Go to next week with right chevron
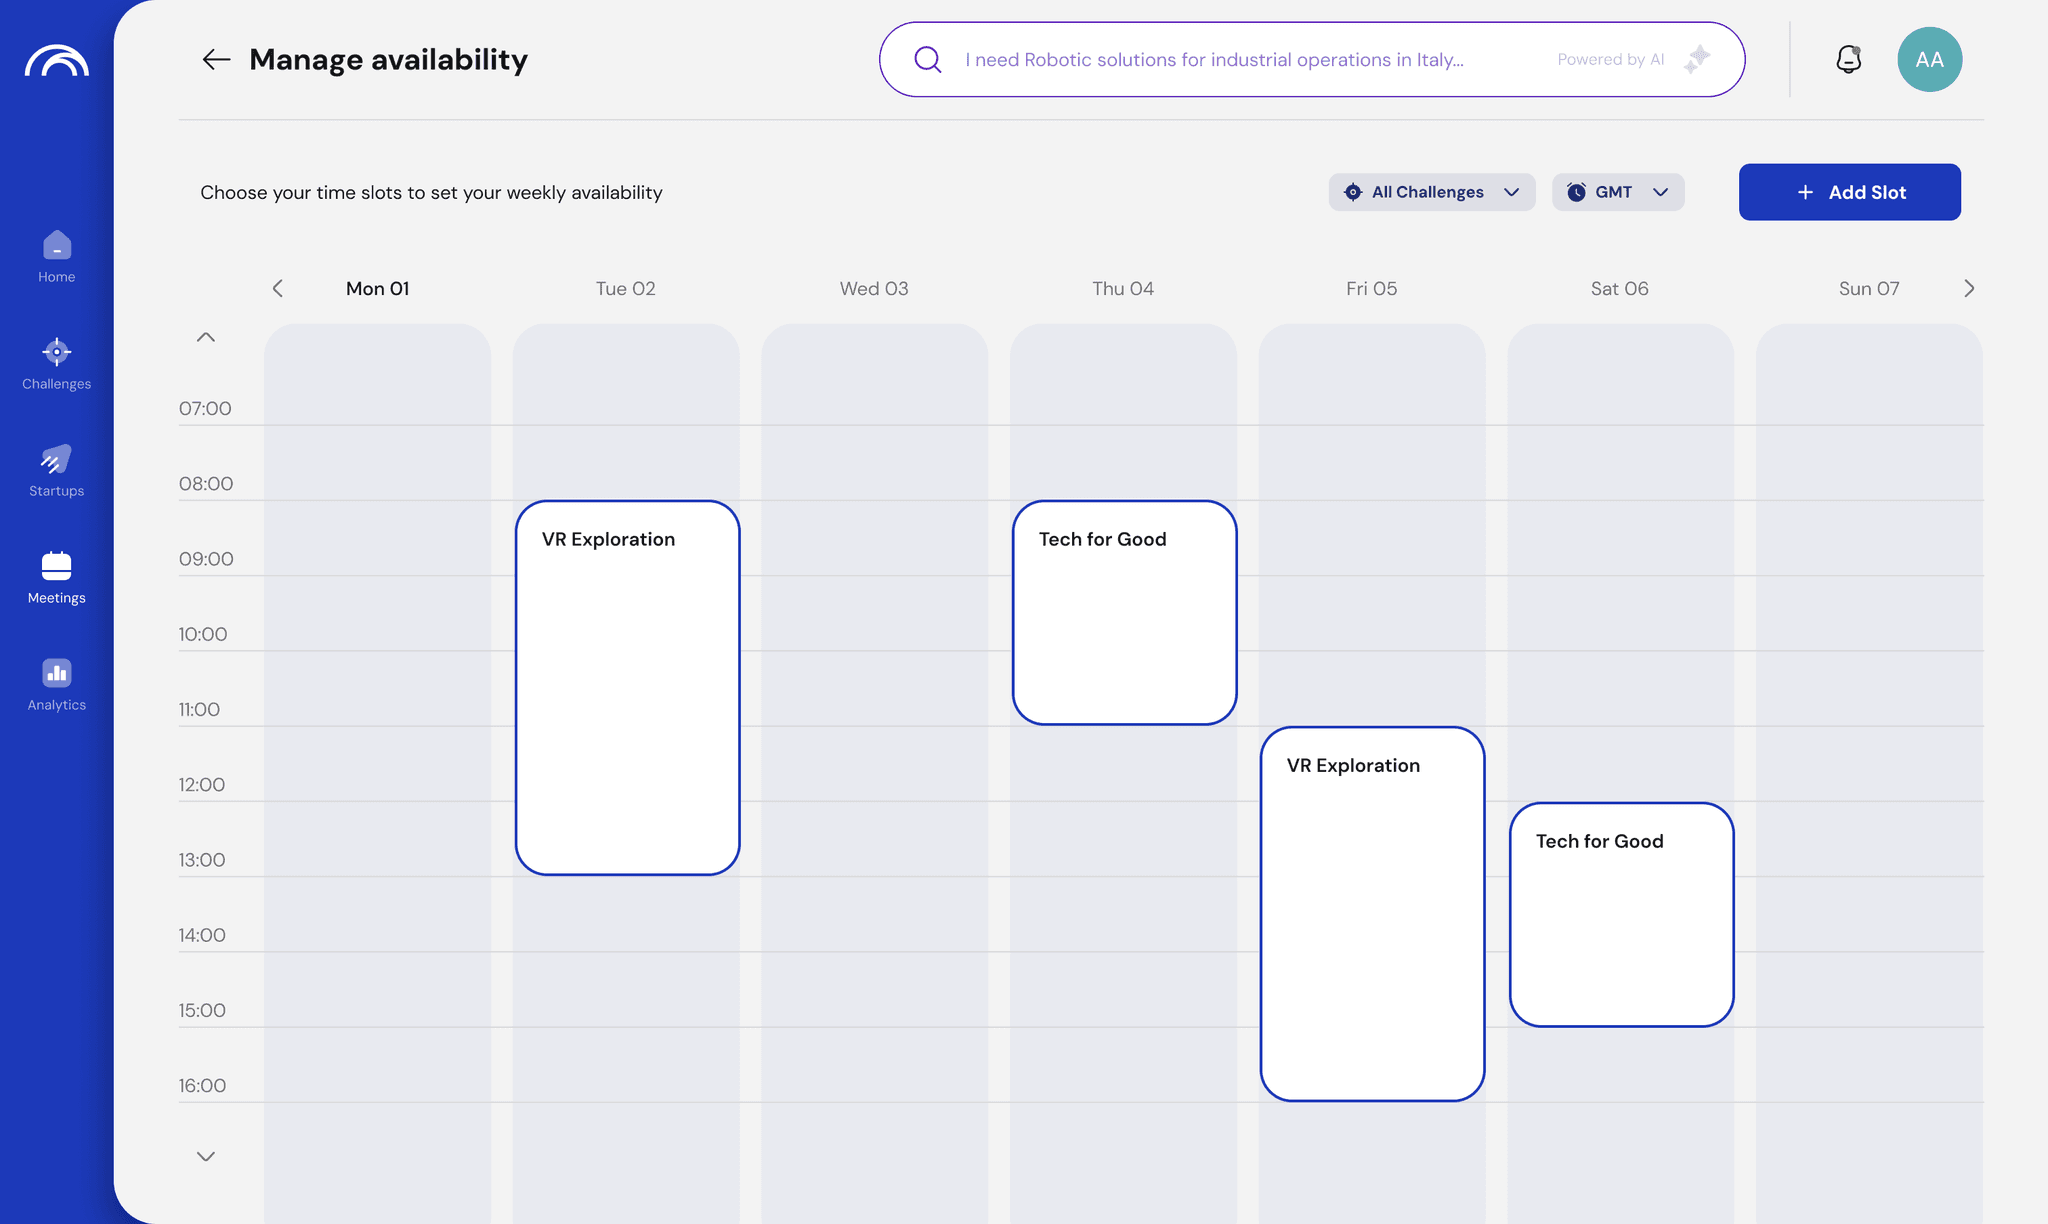The width and height of the screenshot is (2048, 1224). tap(1968, 289)
